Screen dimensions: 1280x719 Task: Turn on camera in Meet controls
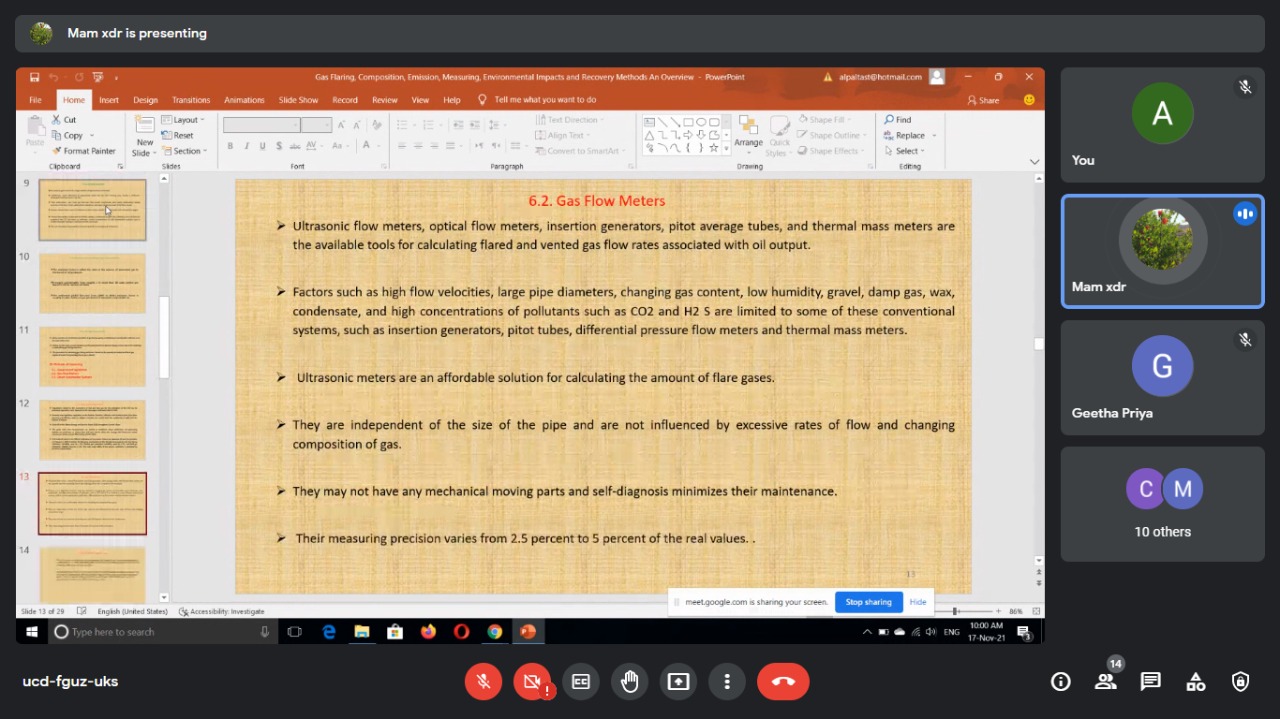[x=532, y=682]
